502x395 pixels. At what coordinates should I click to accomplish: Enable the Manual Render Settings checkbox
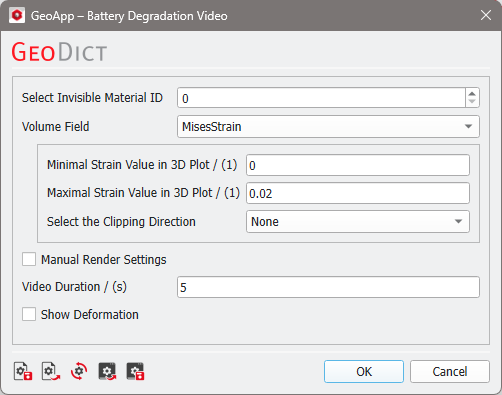click(29, 259)
